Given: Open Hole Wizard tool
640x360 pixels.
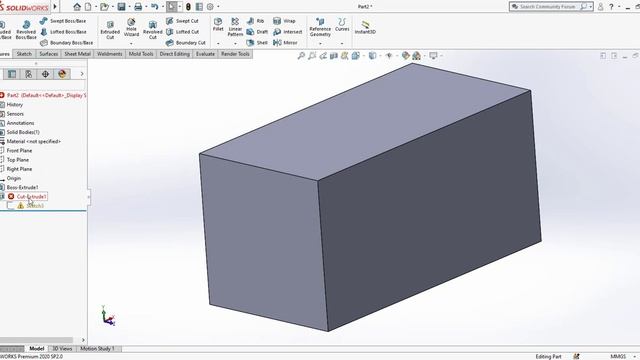Looking at the screenshot, I should (x=131, y=28).
